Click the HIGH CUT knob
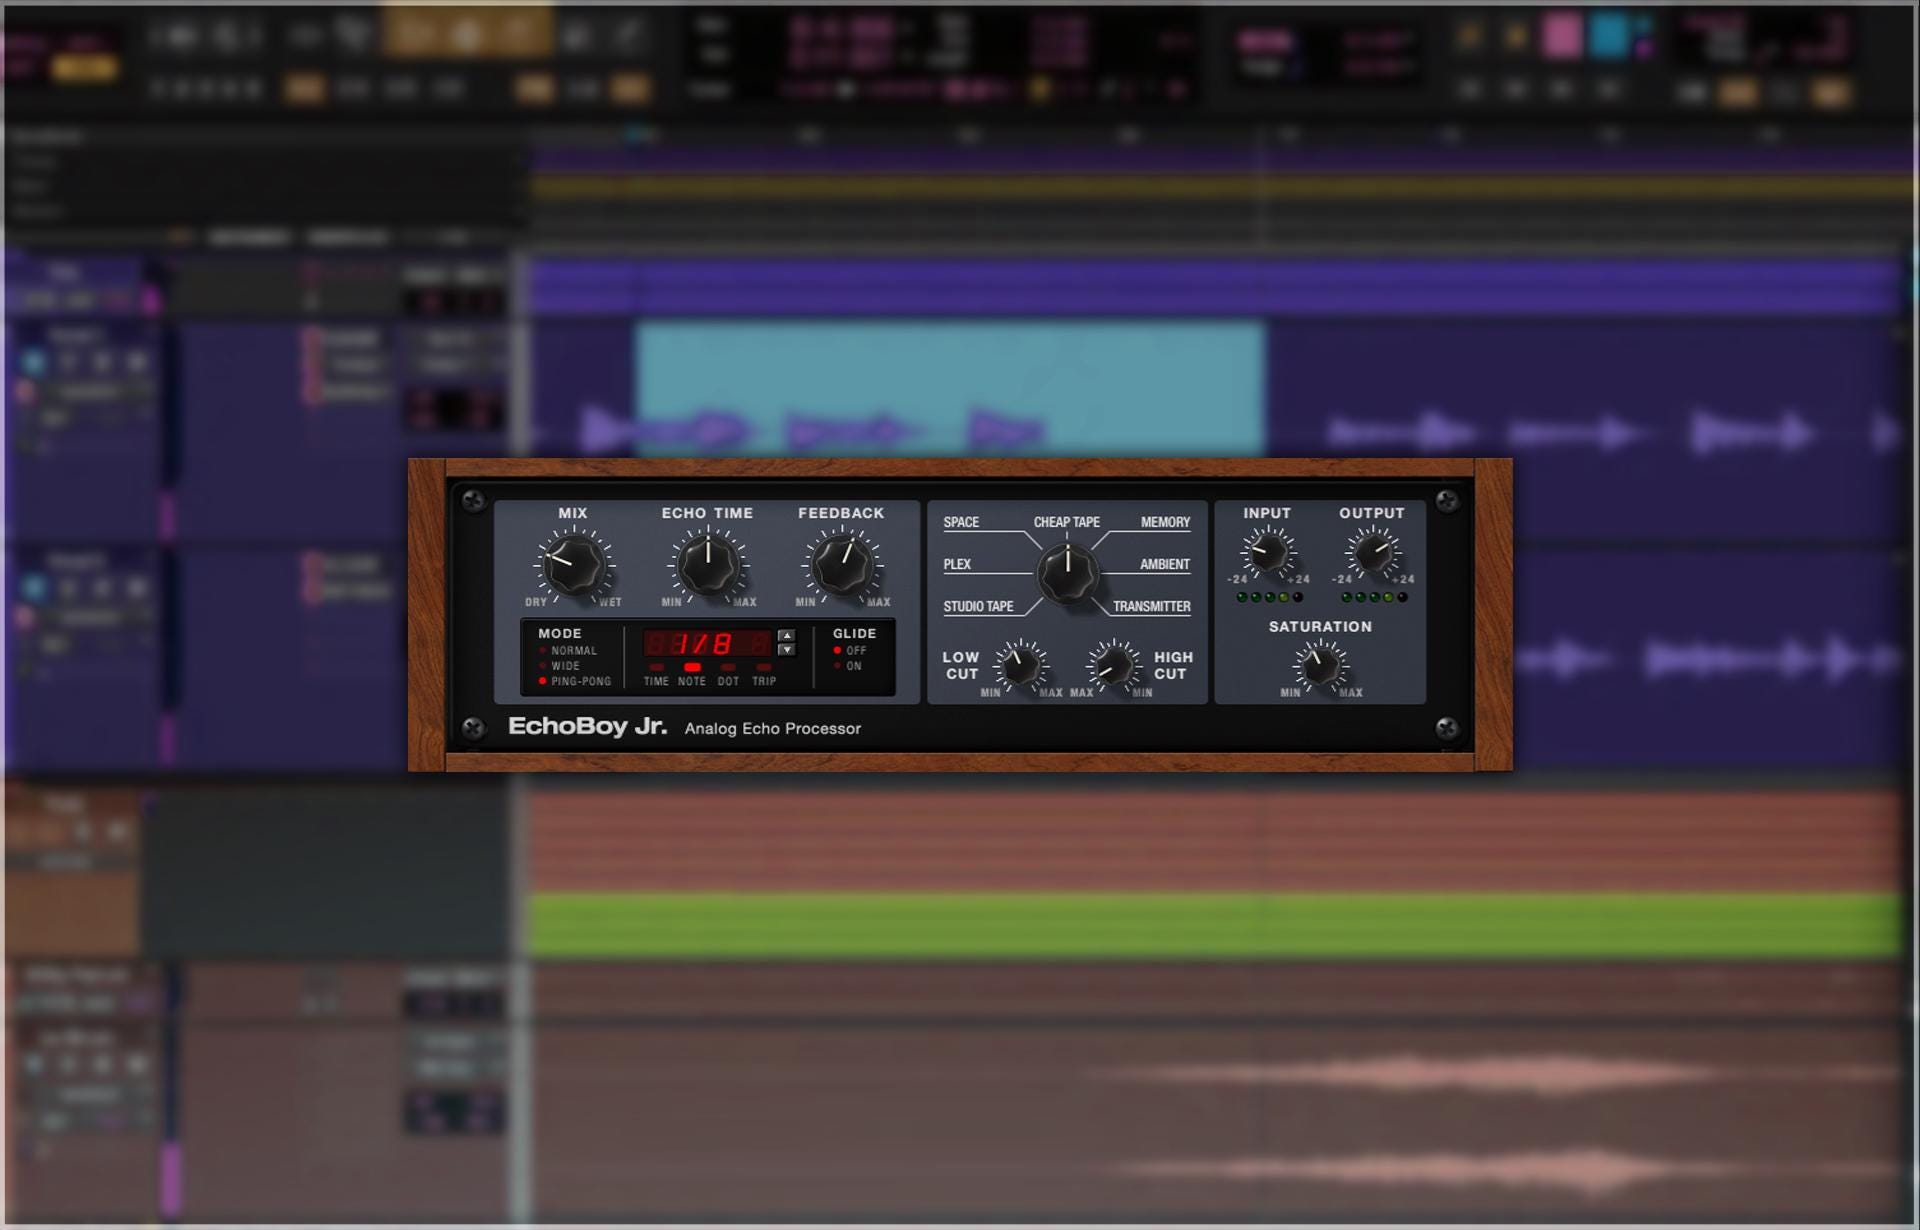The image size is (1920, 1230). click(x=1113, y=665)
